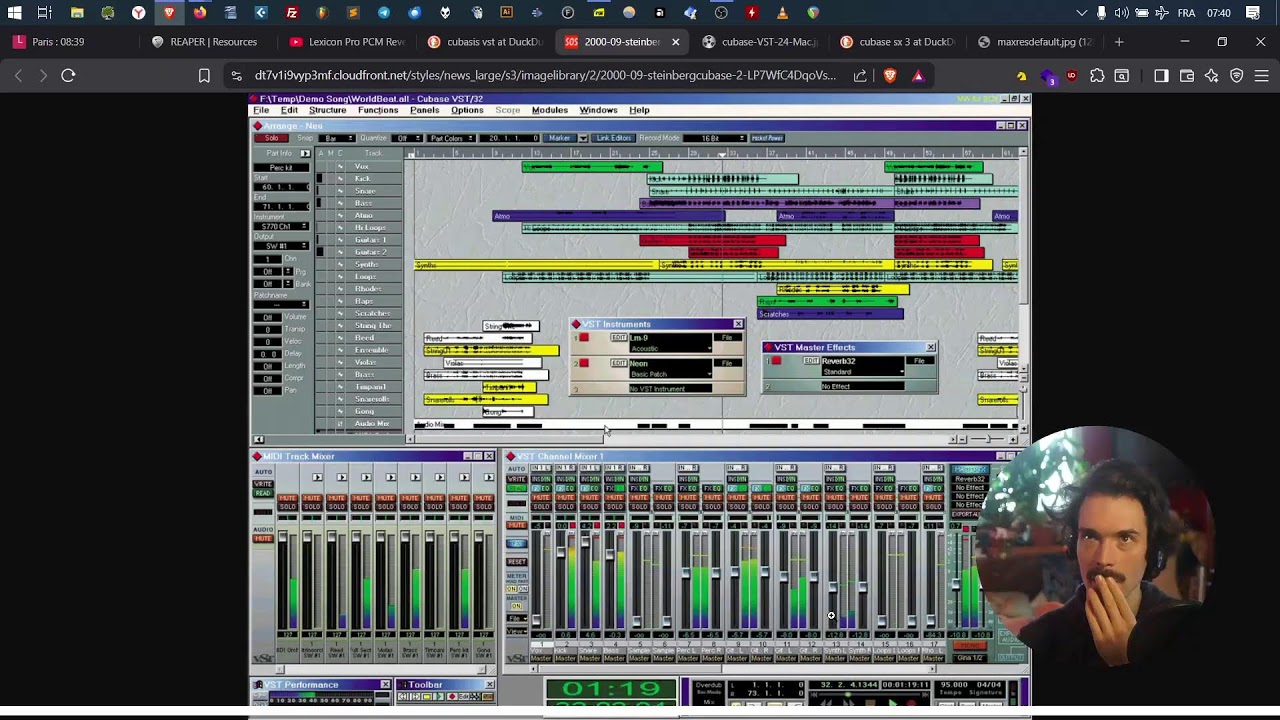Reload the page in the browser
Viewport: 1280px width, 720px height.
pyautogui.click(x=68, y=76)
